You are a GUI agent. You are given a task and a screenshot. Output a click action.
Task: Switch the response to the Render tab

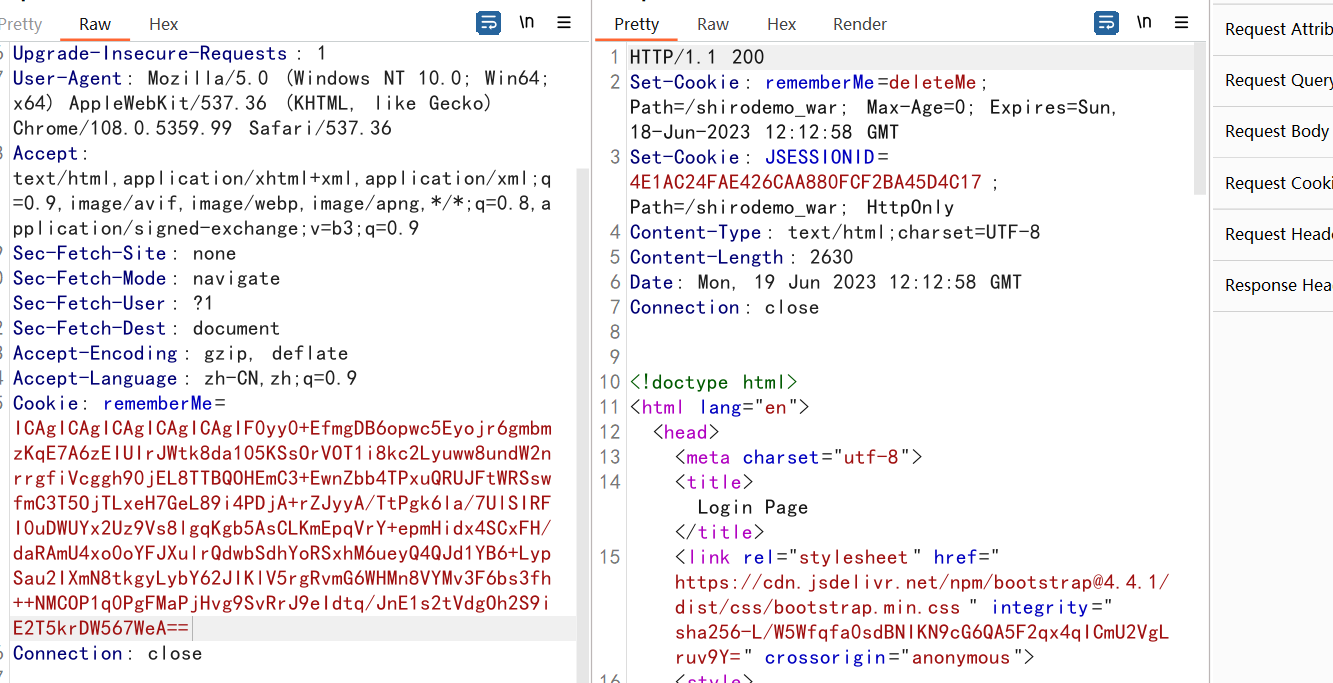click(860, 24)
